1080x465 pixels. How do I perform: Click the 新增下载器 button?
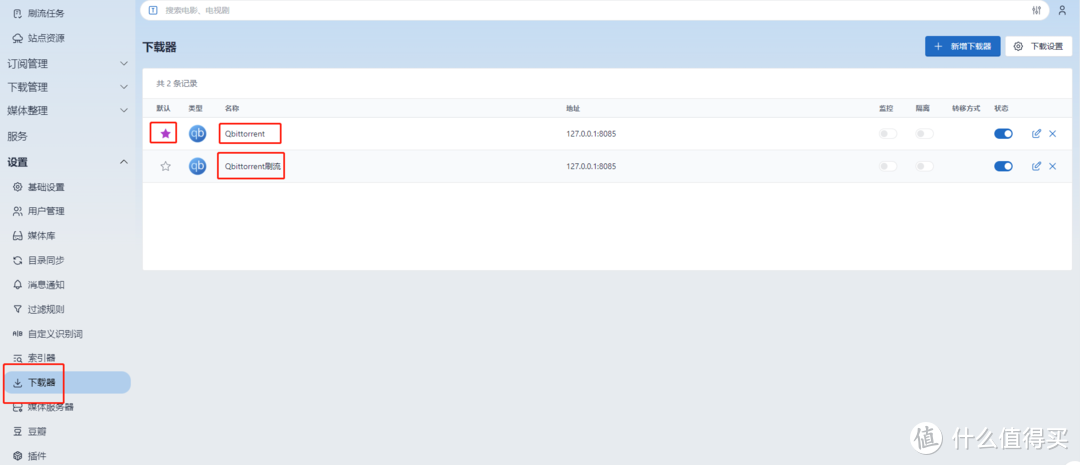pos(962,46)
